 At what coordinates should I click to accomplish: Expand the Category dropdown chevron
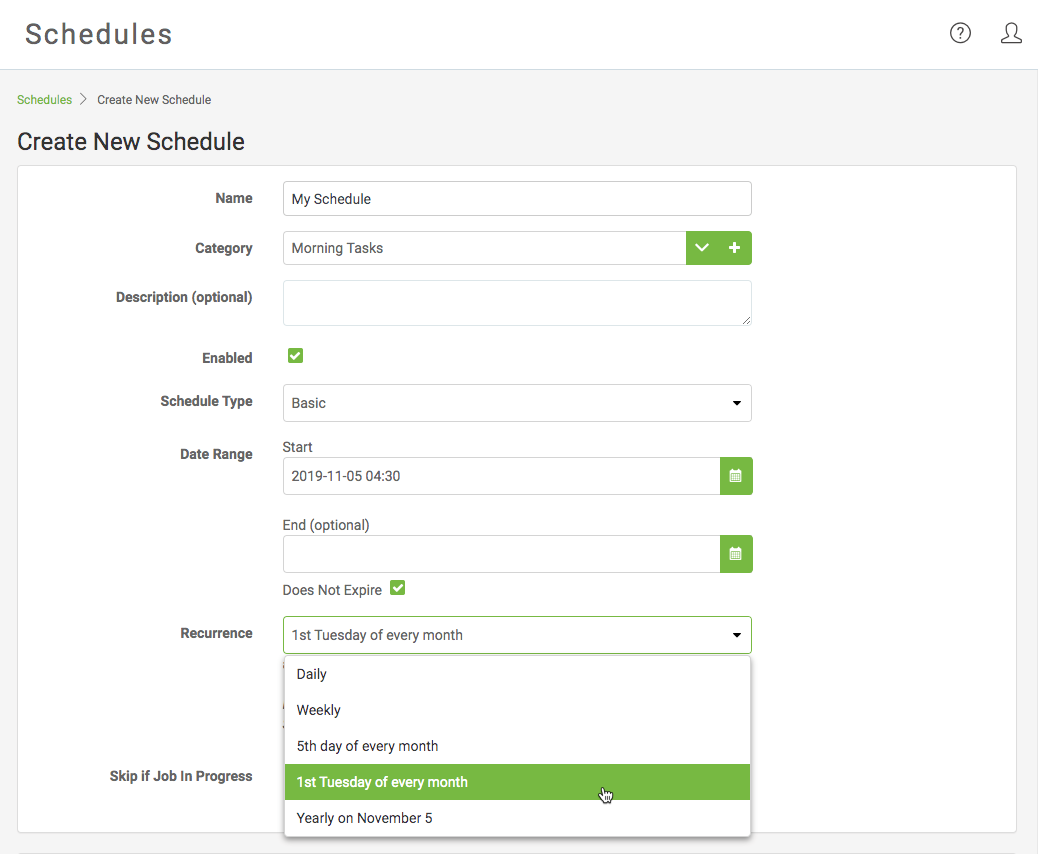pyautogui.click(x=702, y=248)
